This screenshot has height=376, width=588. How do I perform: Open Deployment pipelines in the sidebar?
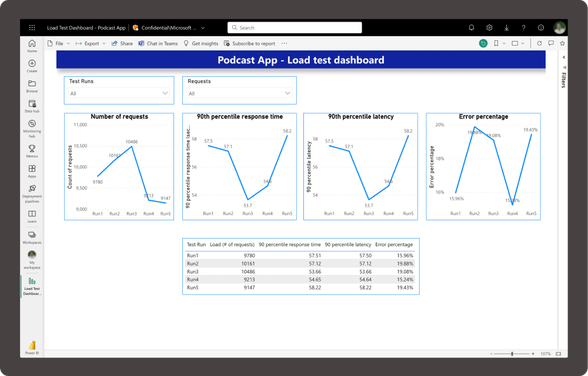click(32, 193)
